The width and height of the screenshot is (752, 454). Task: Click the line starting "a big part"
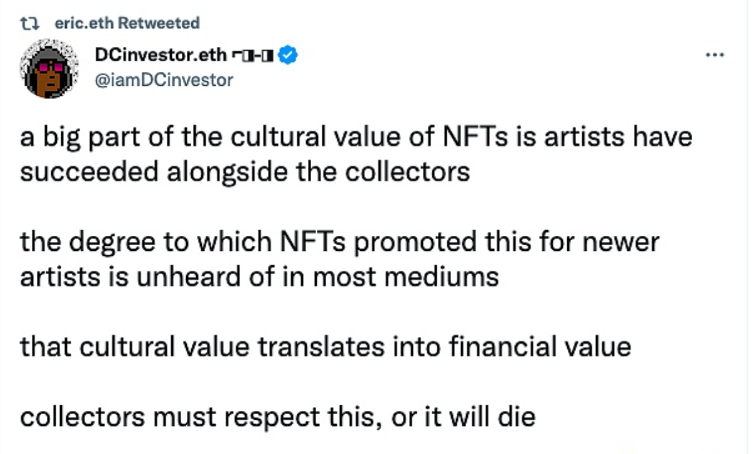click(x=355, y=137)
